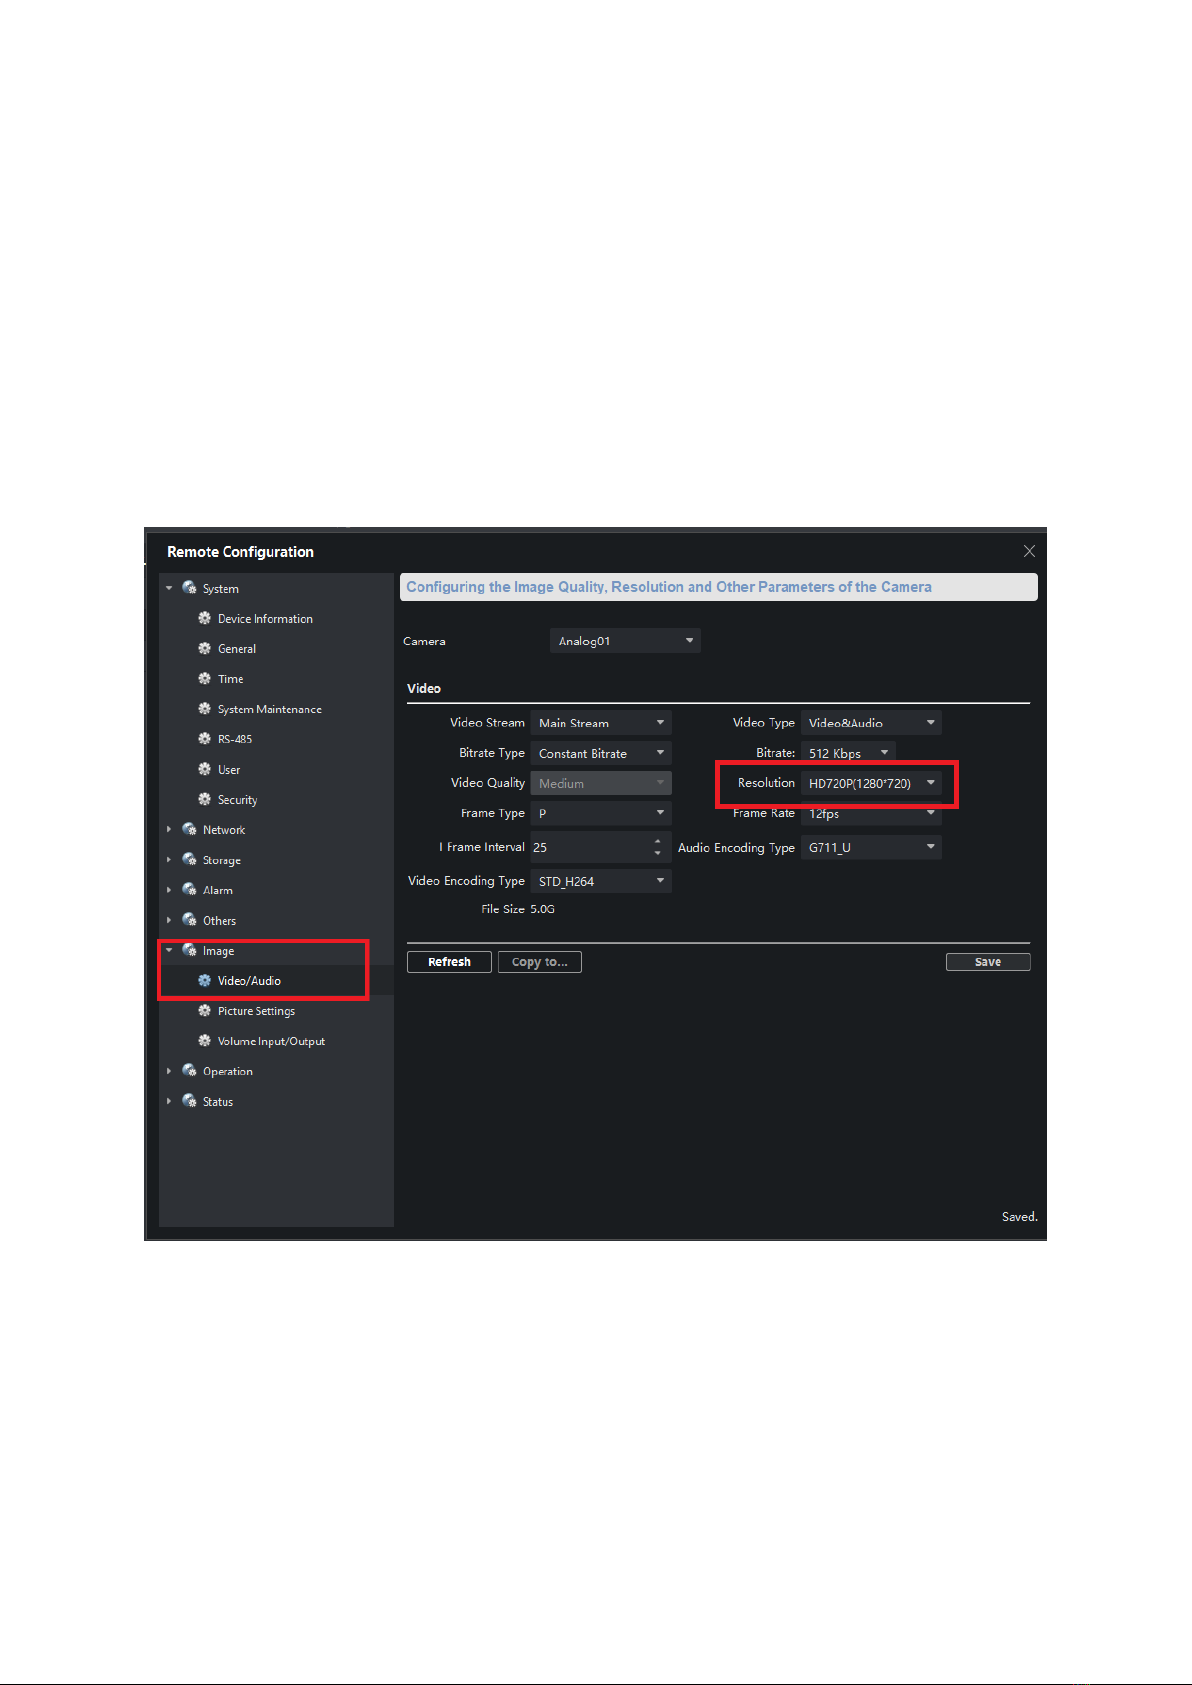Click the Refresh button
The width and height of the screenshot is (1192, 1685).
click(449, 962)
